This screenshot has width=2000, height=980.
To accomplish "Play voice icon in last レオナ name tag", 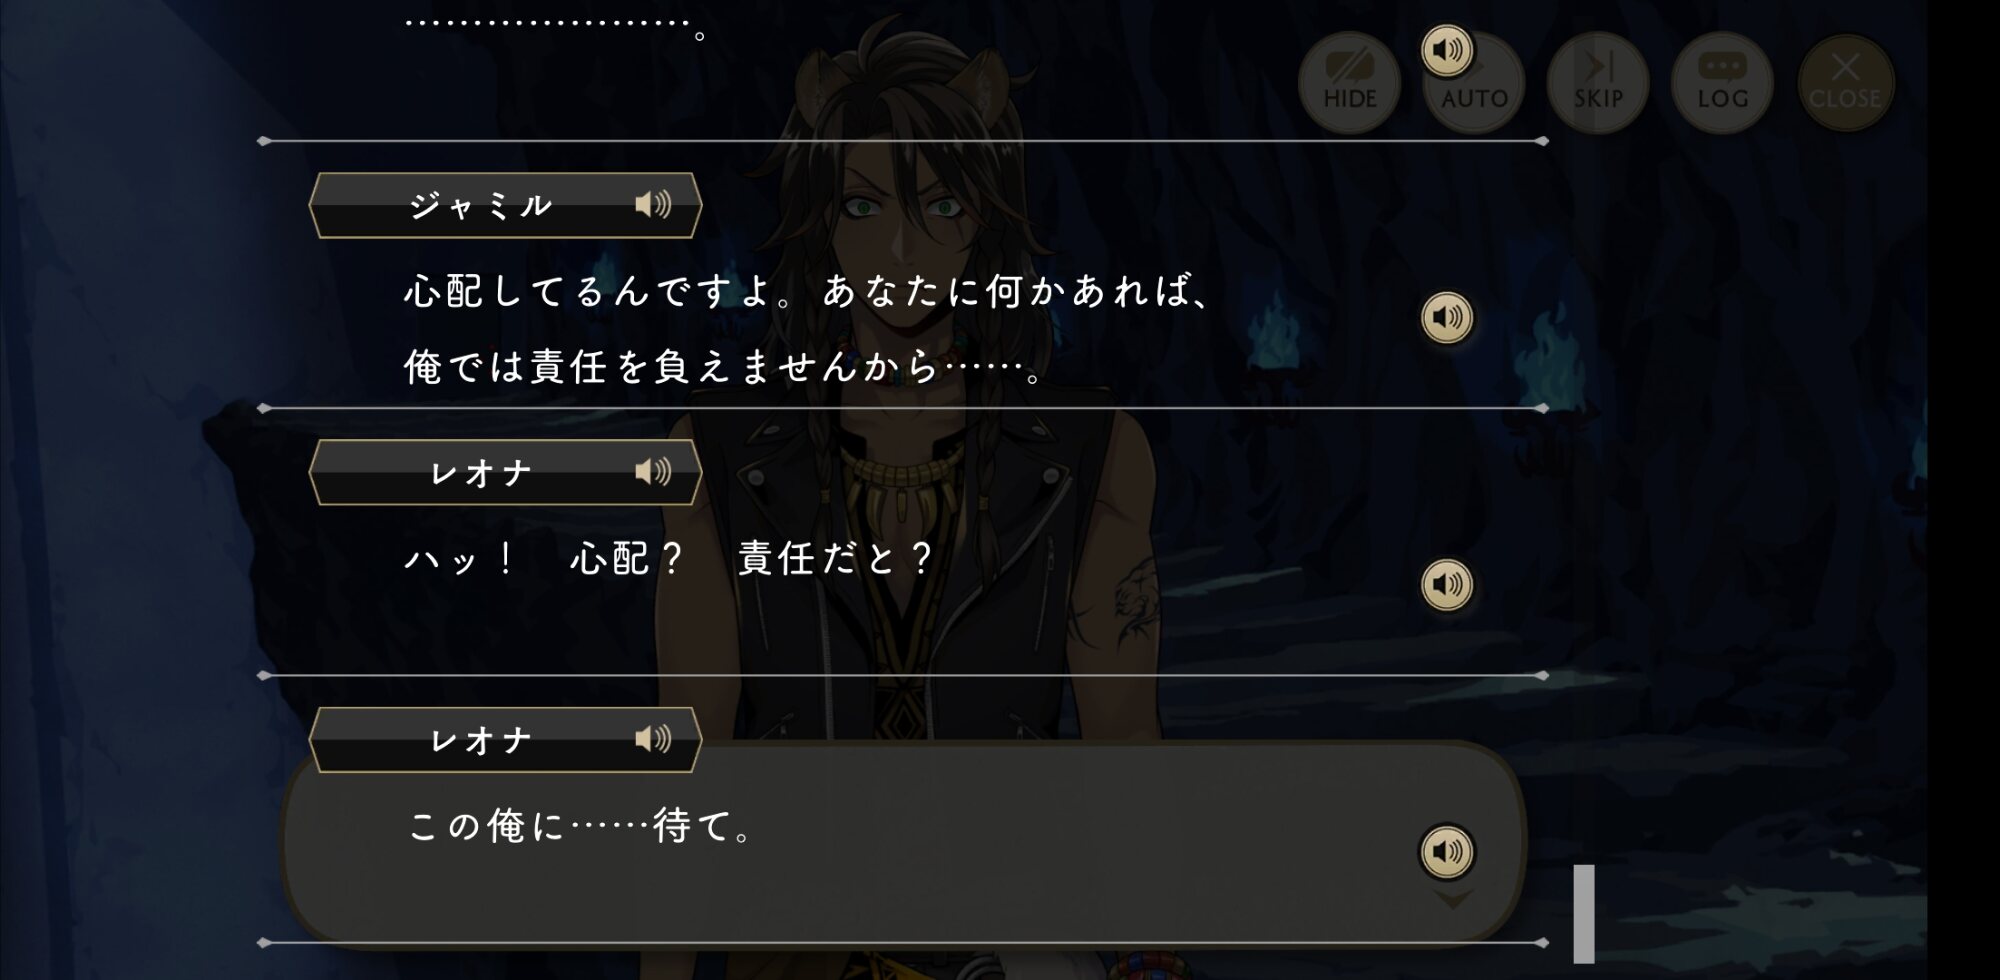I will coord(653,739).
